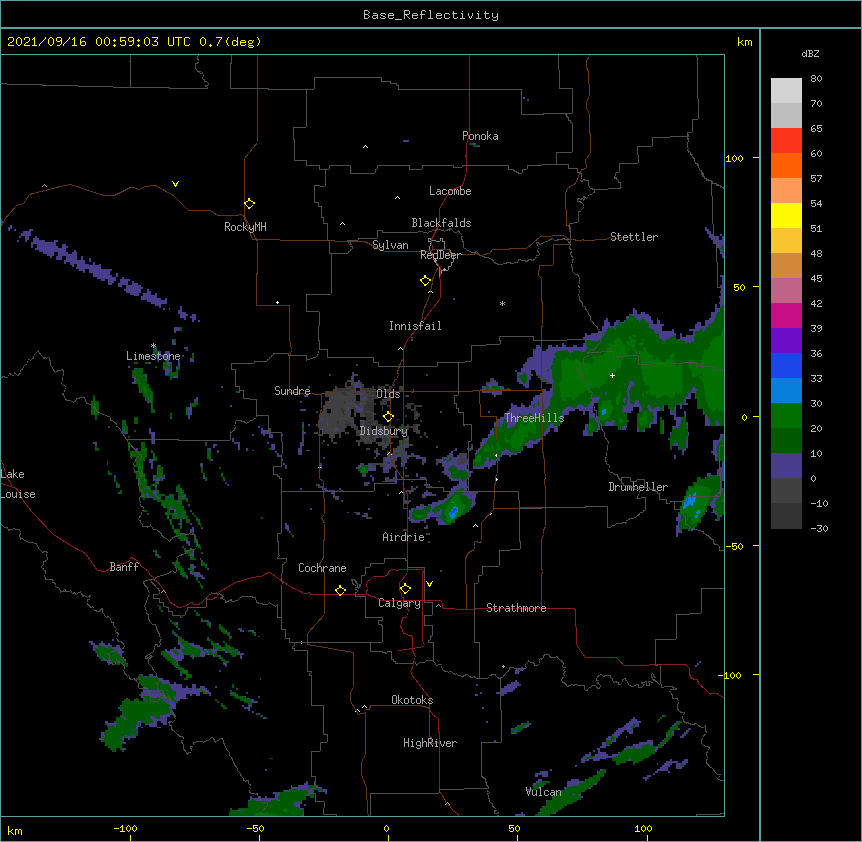Select the Olds town label
Image resolution: width=862 pixels, height=842 pixels.
point(388,394)
